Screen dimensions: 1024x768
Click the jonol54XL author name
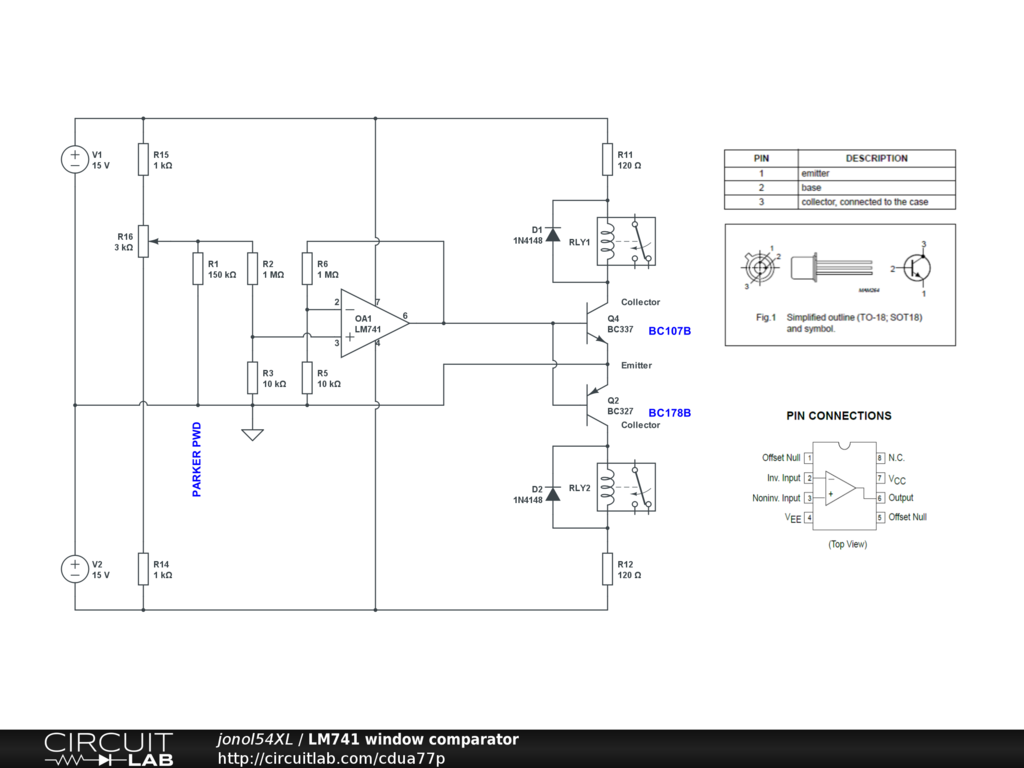(254, 739)
